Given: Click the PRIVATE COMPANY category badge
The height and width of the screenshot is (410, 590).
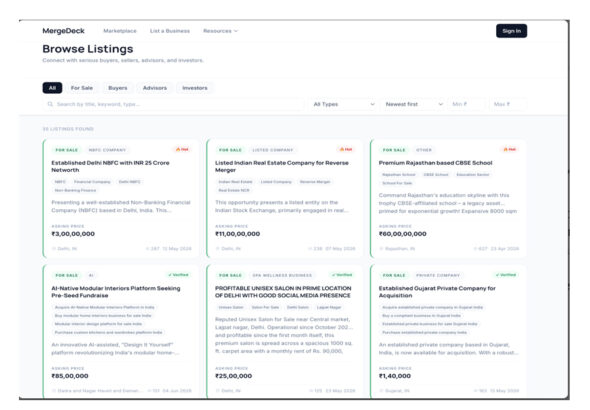Looking at the screenshot, I should click(x=438, y=275).
